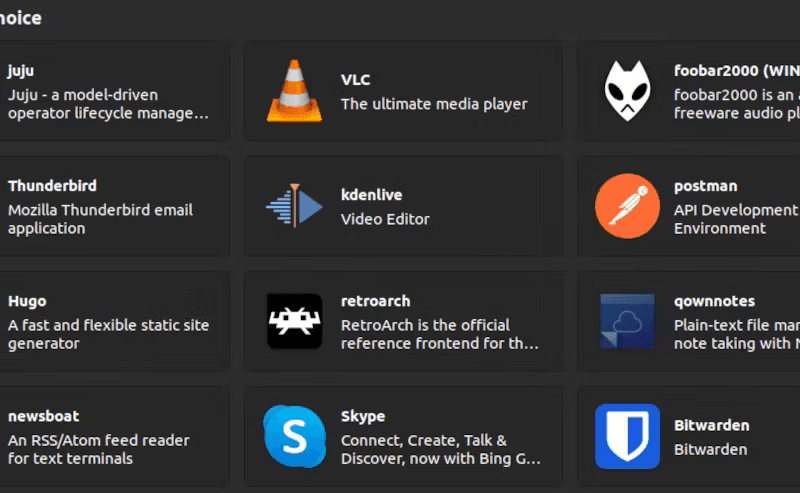This screenshot has height=493, width=800.
Task: Select the Thunderbird app title
Action: click(52, 186)
